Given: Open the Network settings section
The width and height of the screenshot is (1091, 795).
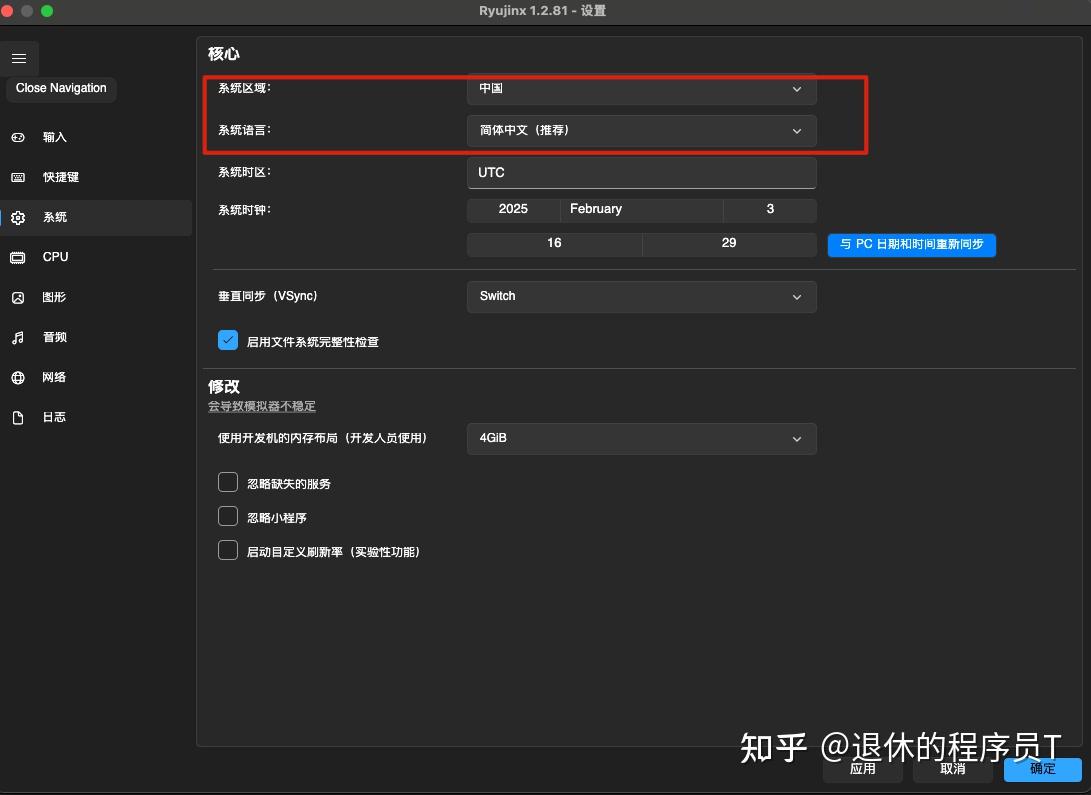Looking at the screenshot, I should [x=53, y=377].
